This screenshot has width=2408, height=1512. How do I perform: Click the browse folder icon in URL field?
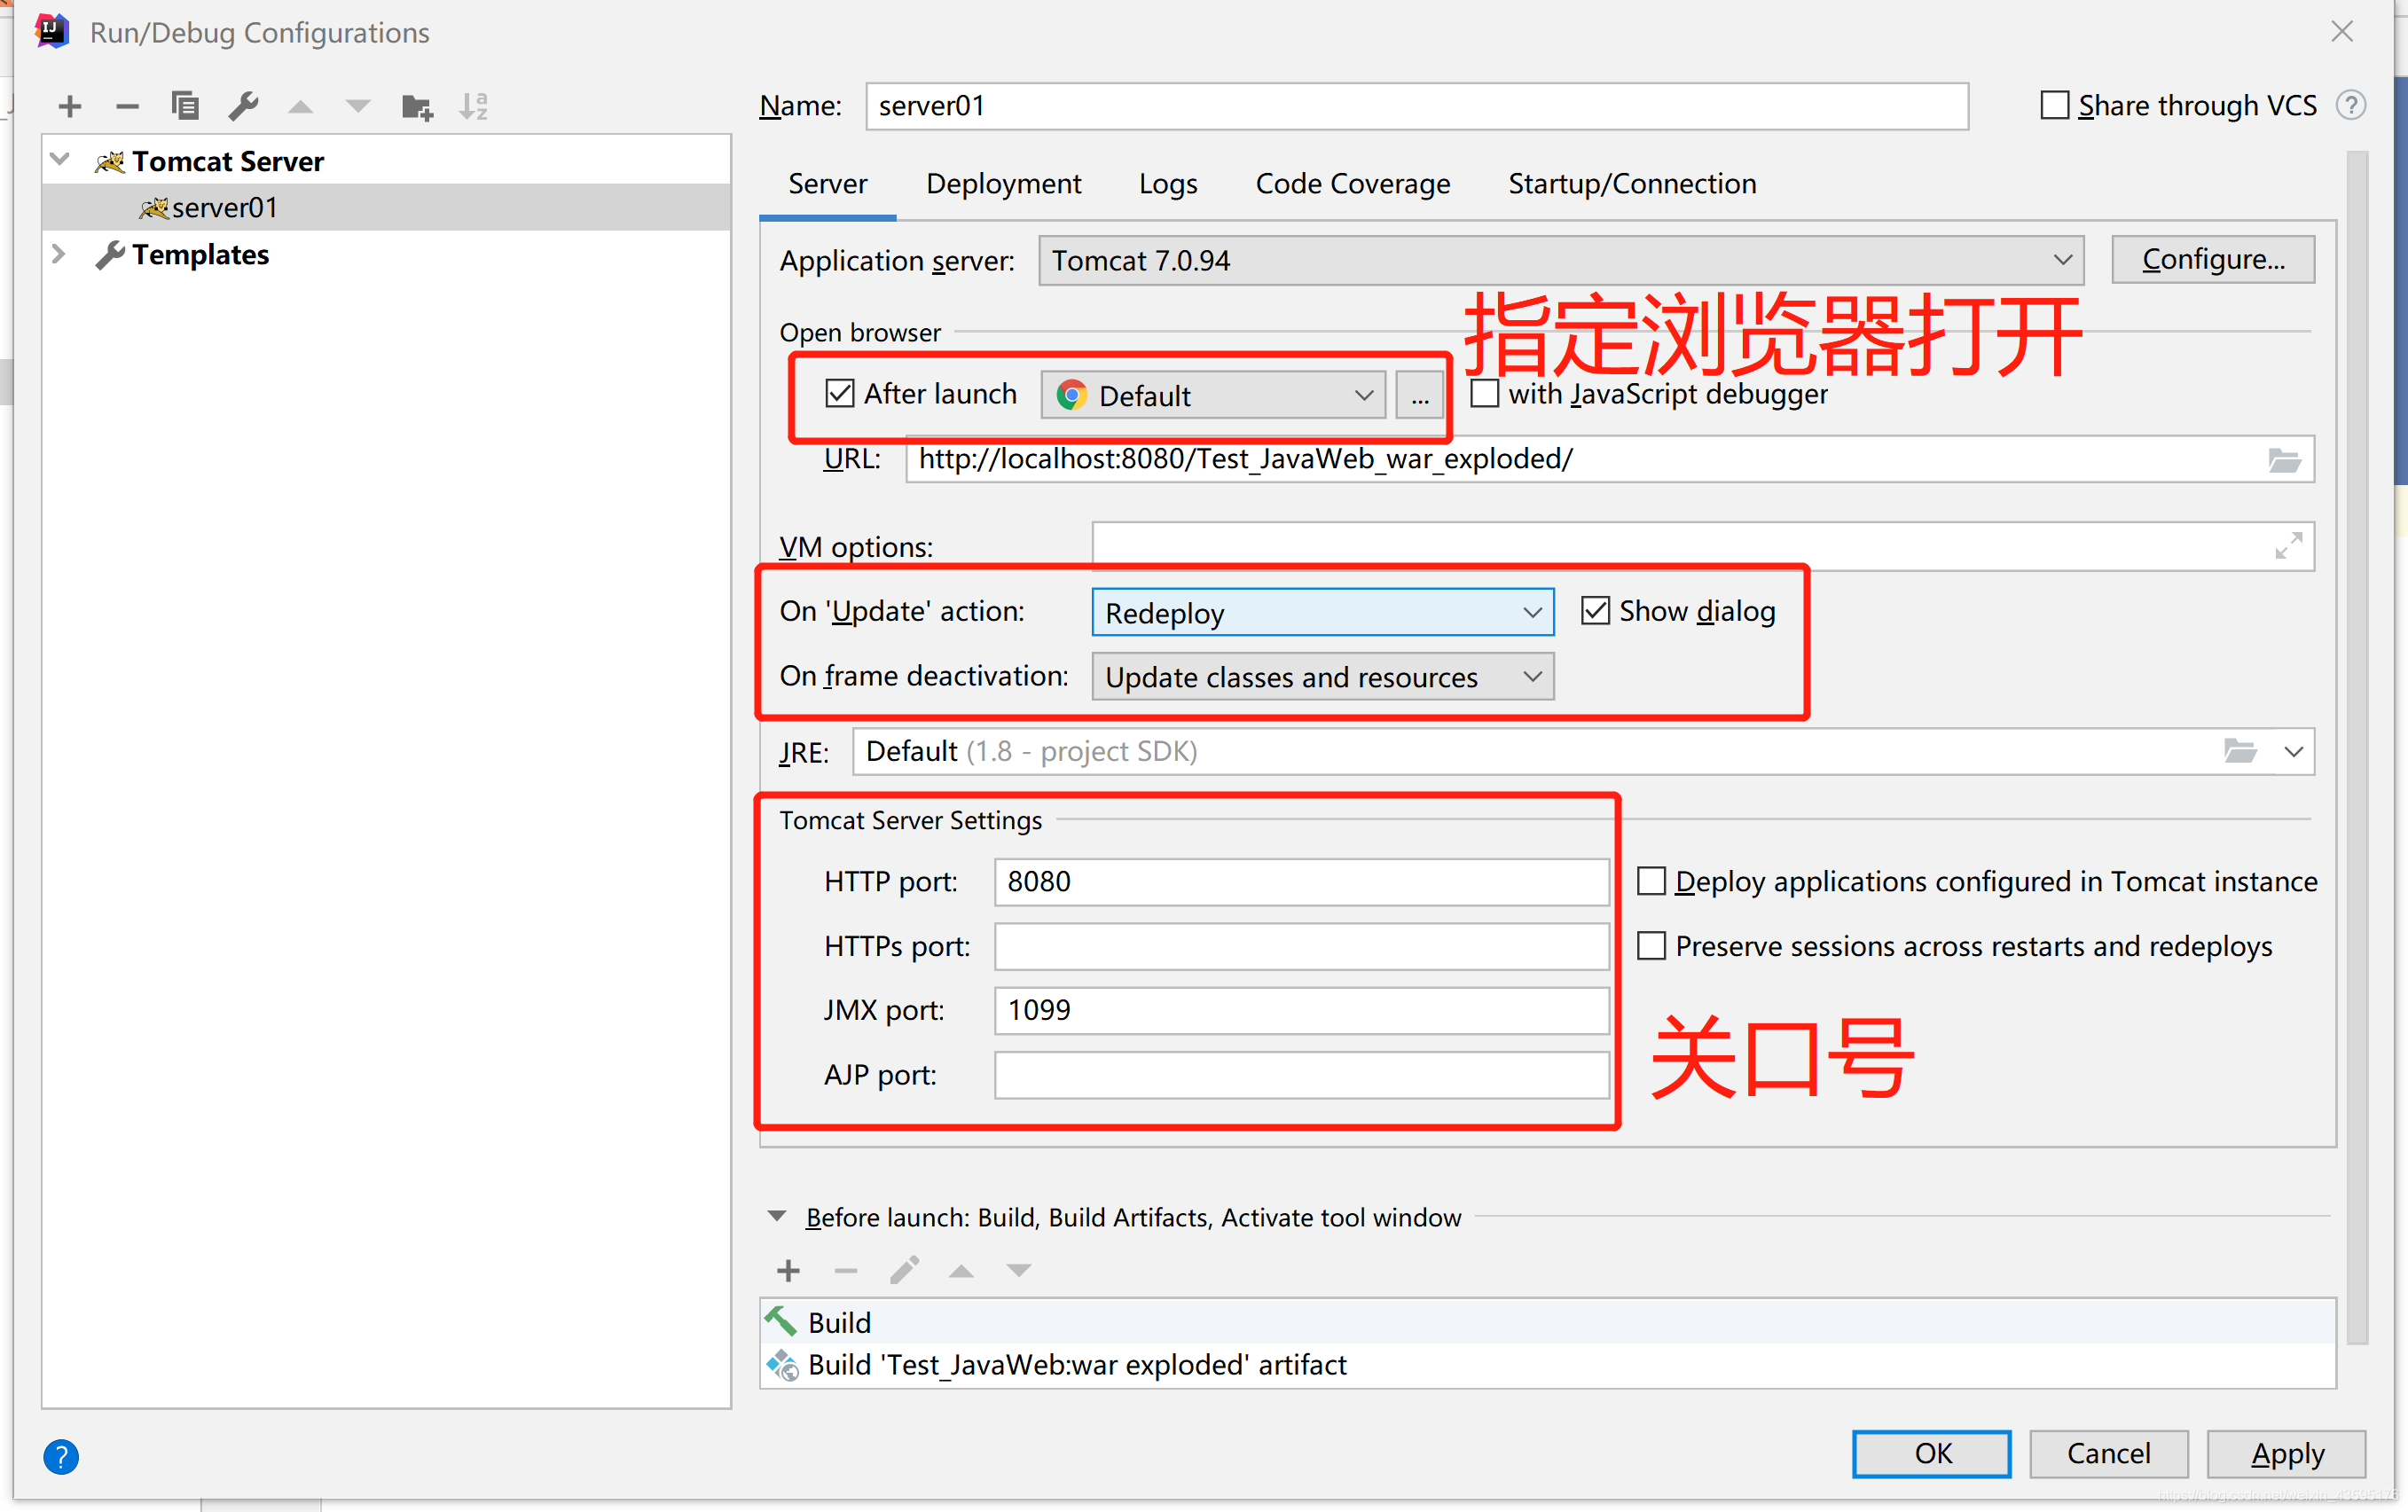2284,459
